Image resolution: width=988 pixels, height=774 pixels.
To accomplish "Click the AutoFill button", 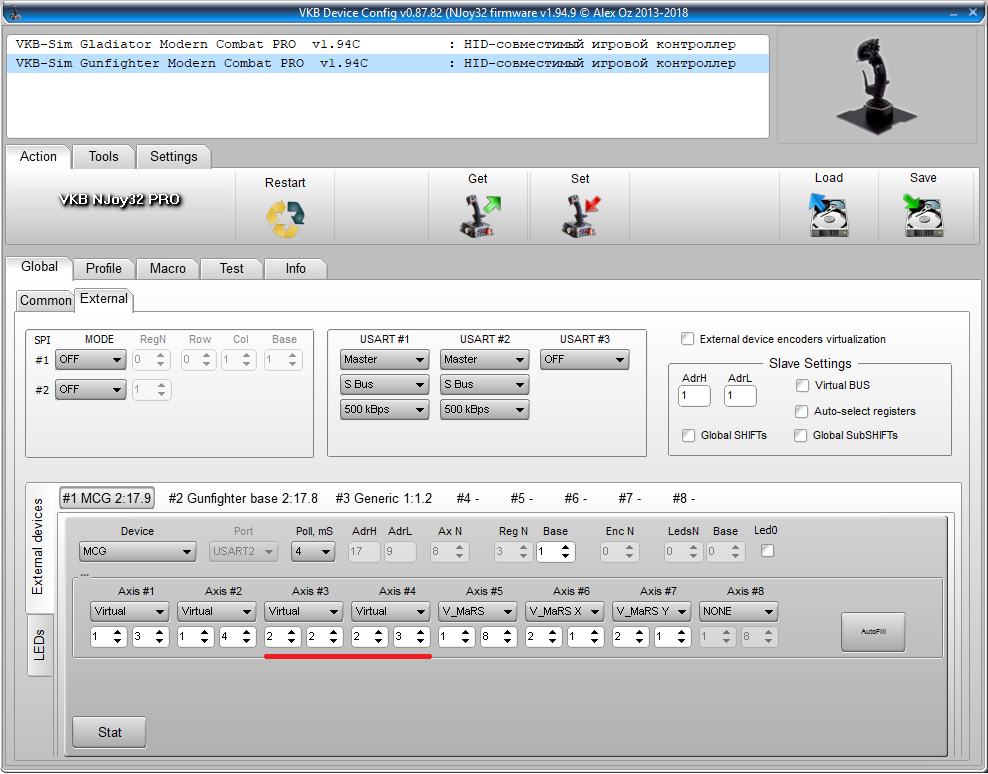I will (872, 632).
